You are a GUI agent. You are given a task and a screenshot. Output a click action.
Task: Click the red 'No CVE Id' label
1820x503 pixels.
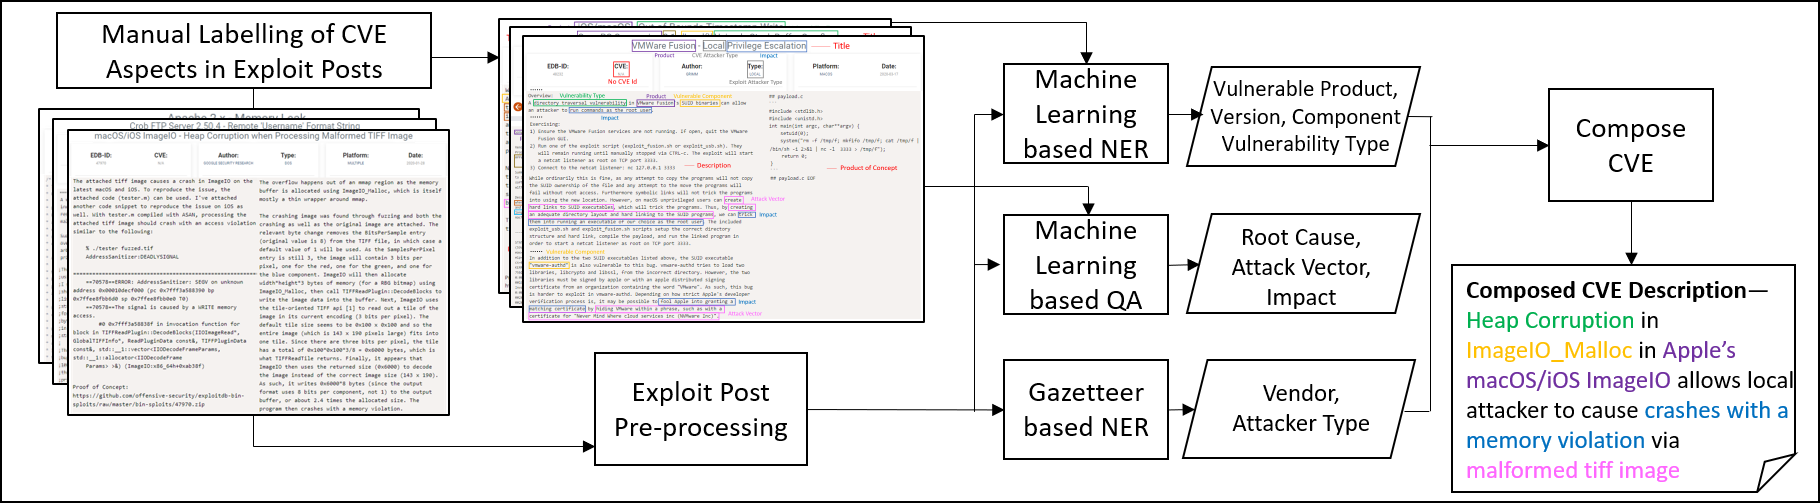622,82
